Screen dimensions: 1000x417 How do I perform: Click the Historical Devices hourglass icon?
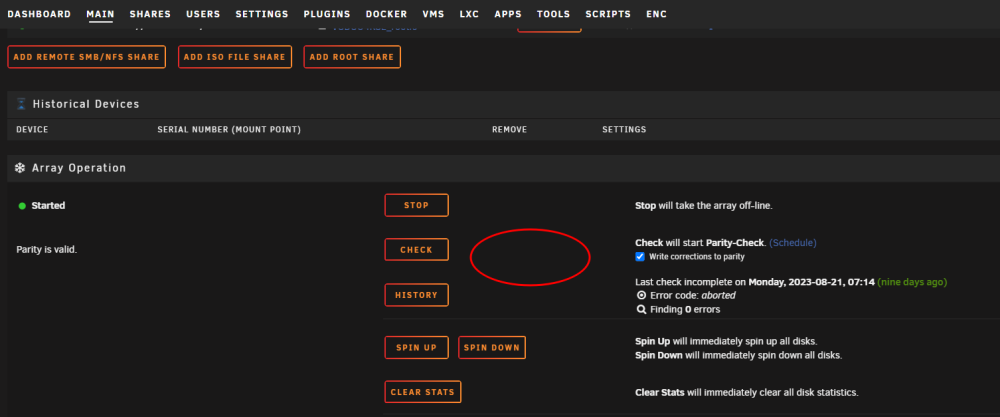[22, 104]
